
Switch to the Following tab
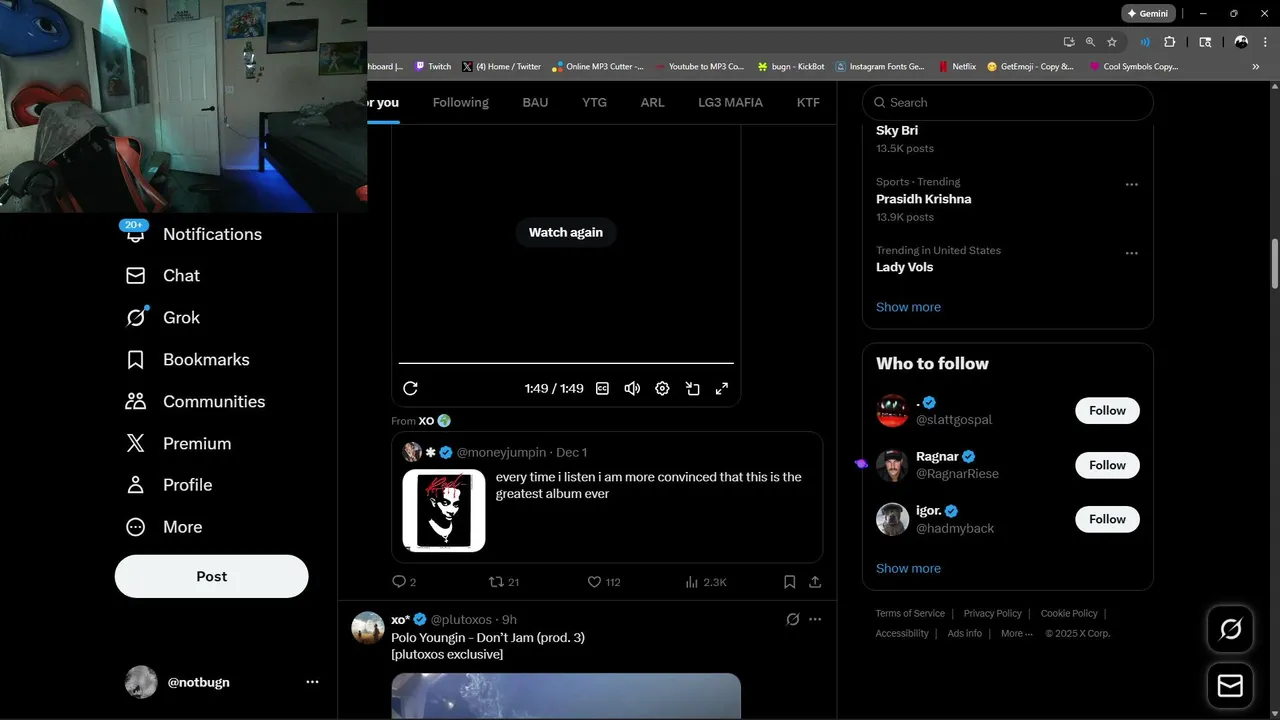point(461,102)
